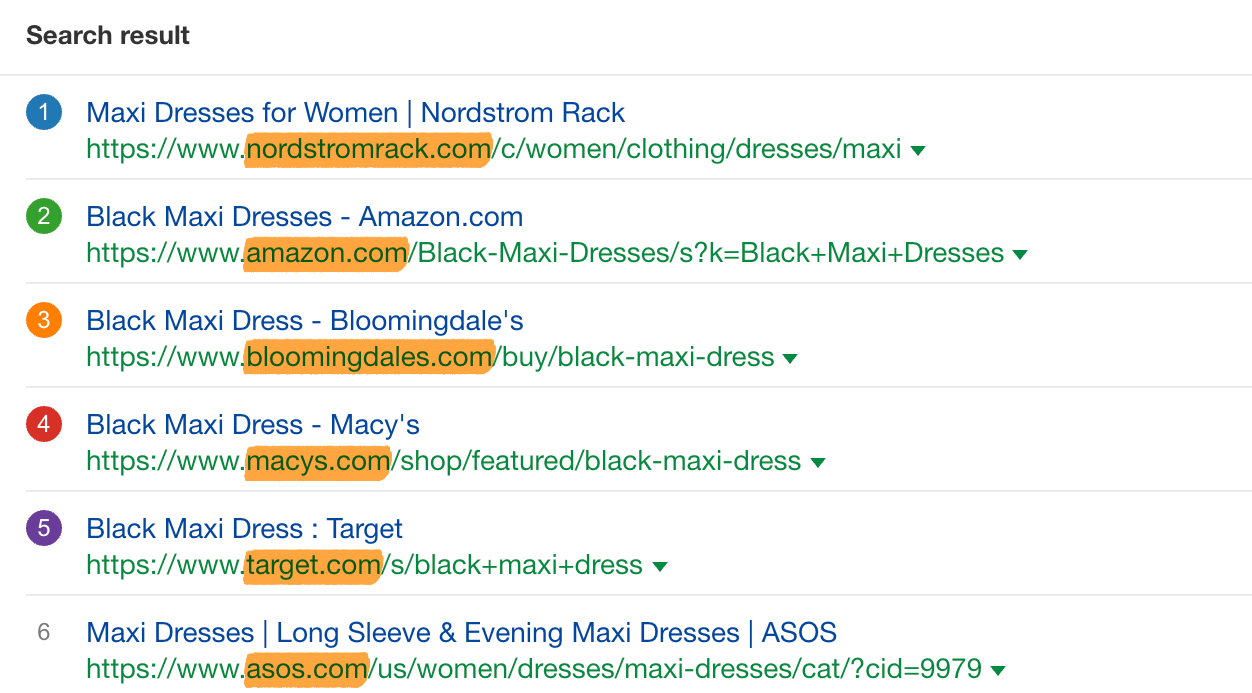Expand dropdown arrow for Nordstrom Rack URL
This screenshot has width=1252, height=693.
[918, 151]
